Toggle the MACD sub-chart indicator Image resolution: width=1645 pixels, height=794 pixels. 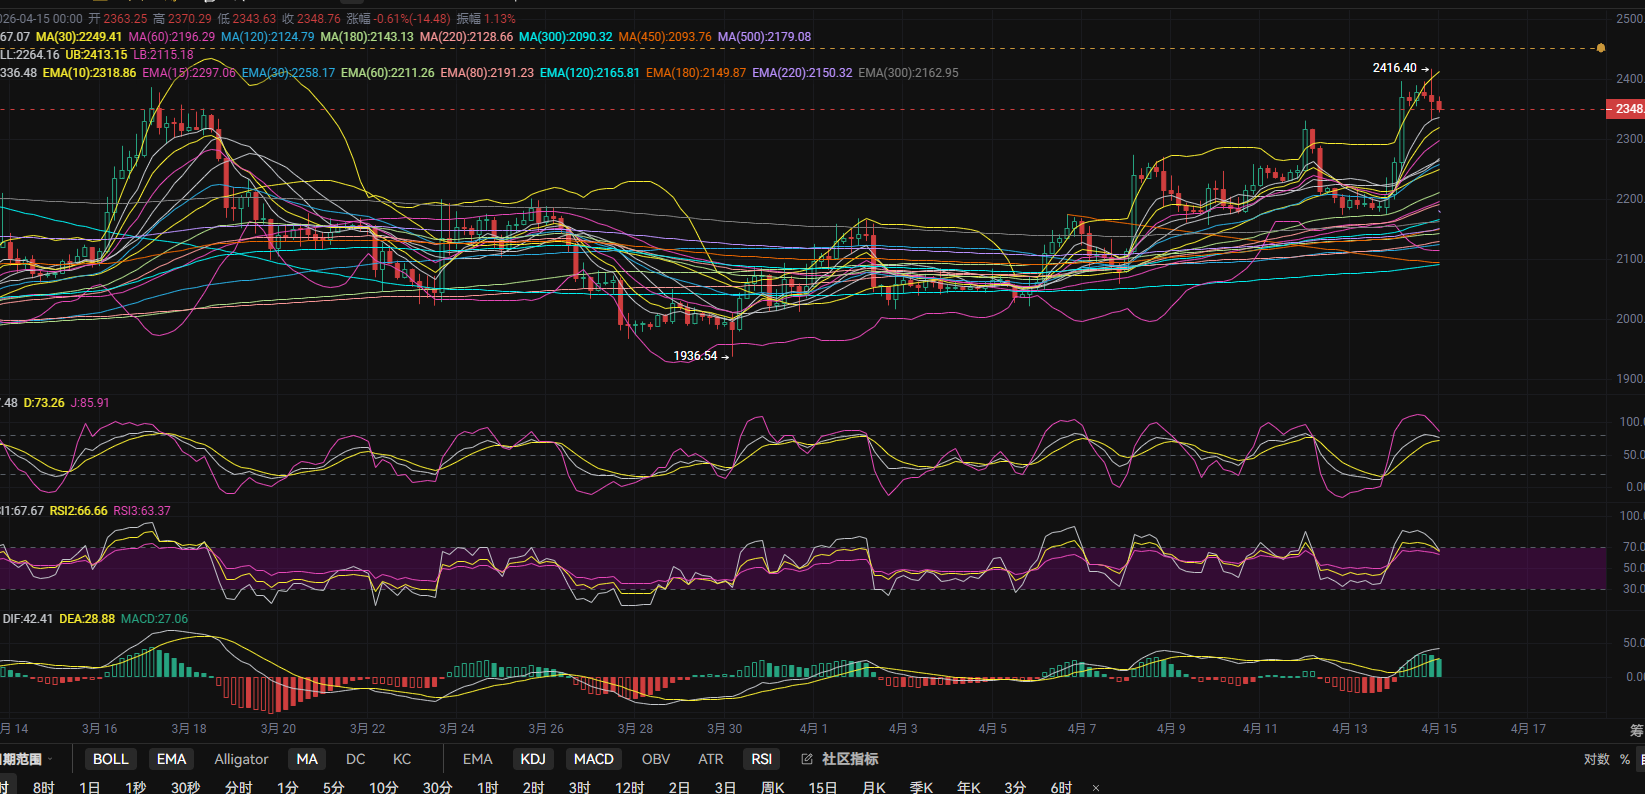(593, 759)
